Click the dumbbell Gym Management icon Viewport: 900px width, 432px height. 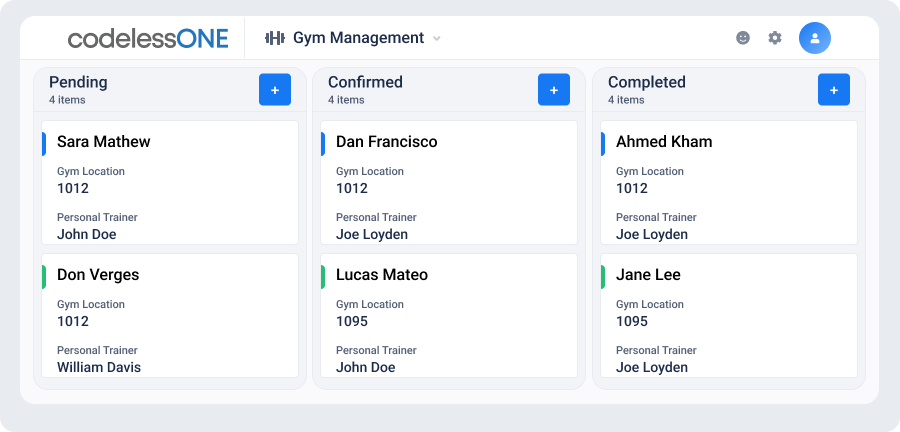(274, 38)
